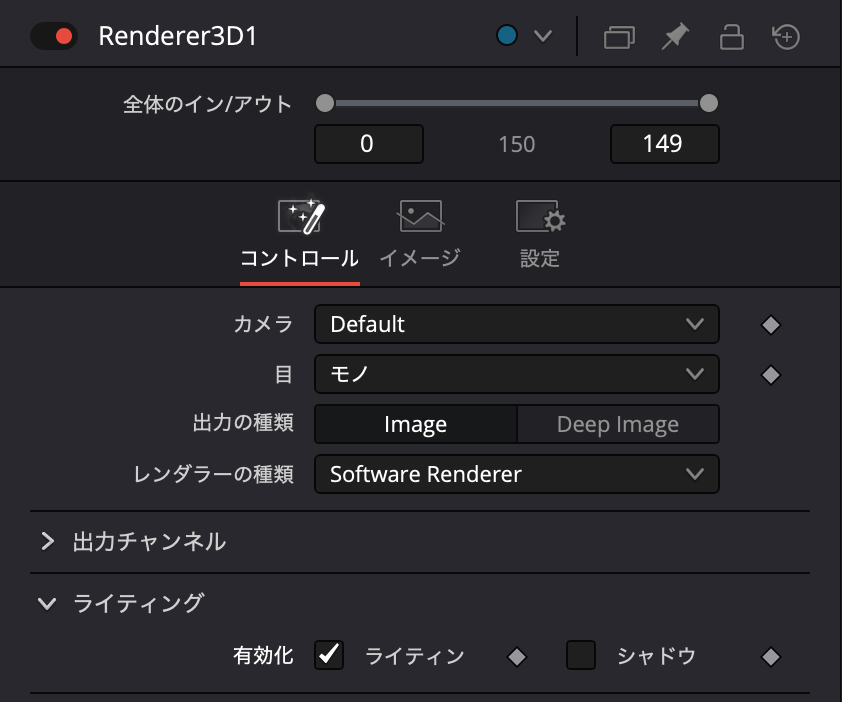
Task: Pin the Renderer3D1 inspector with pushpin icon
Action: (x=675, y=37)
